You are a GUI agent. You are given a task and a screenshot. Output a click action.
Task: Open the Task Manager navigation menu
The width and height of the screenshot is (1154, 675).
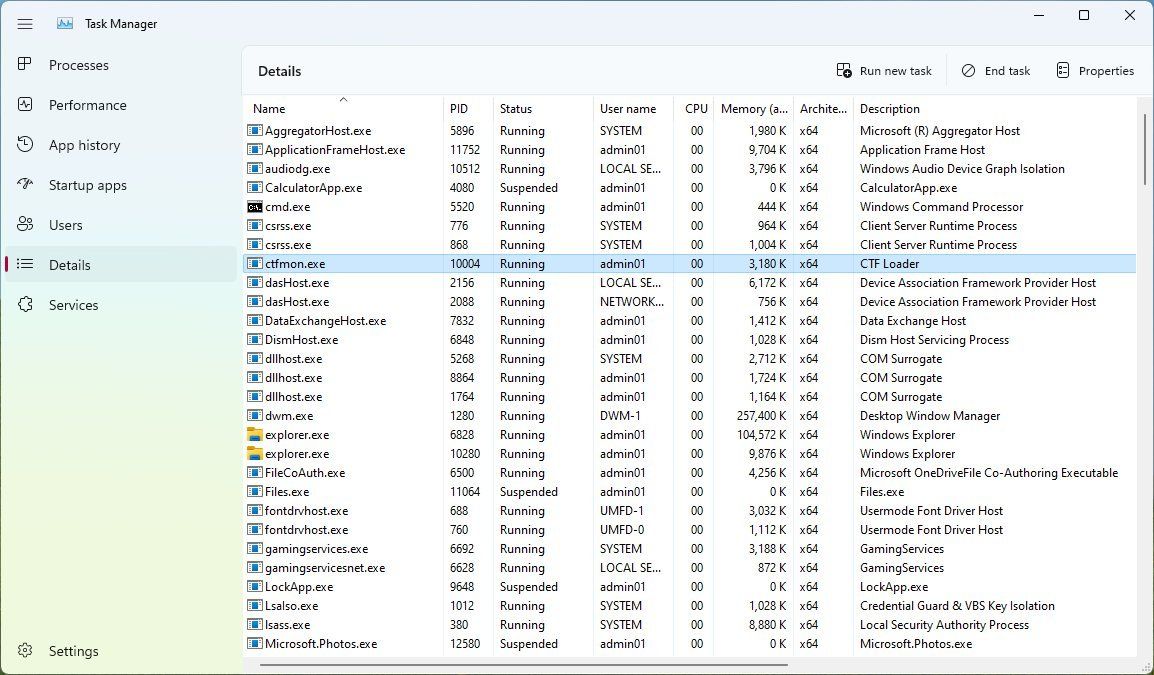(x=25, y=23)
